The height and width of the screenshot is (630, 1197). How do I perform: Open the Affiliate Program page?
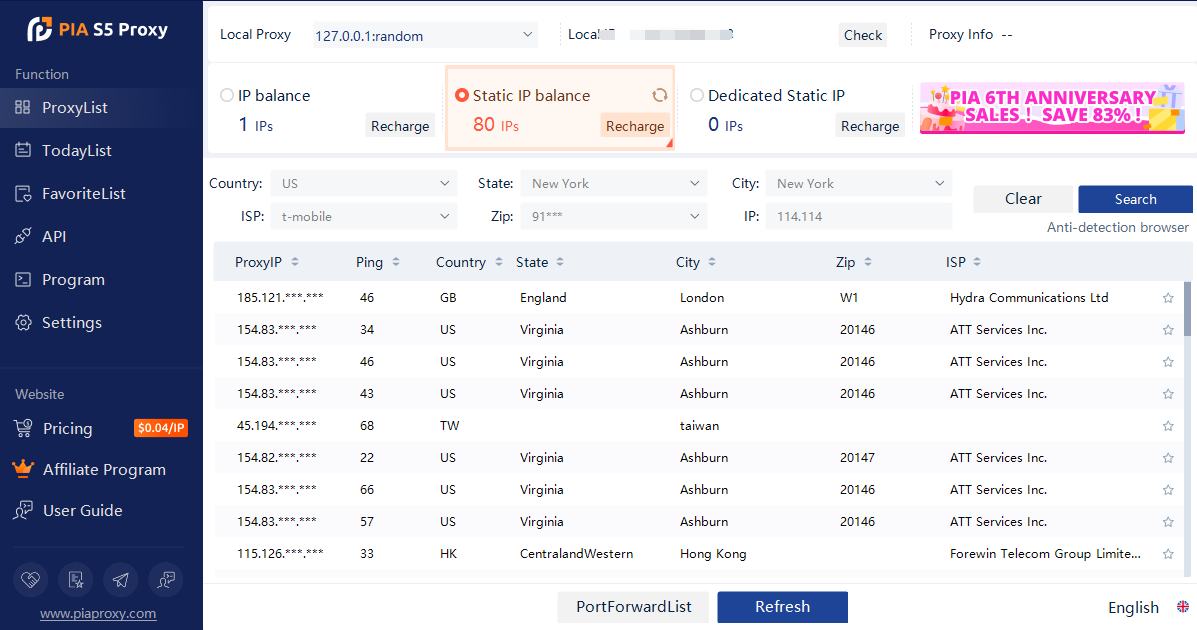pos(89,470)
